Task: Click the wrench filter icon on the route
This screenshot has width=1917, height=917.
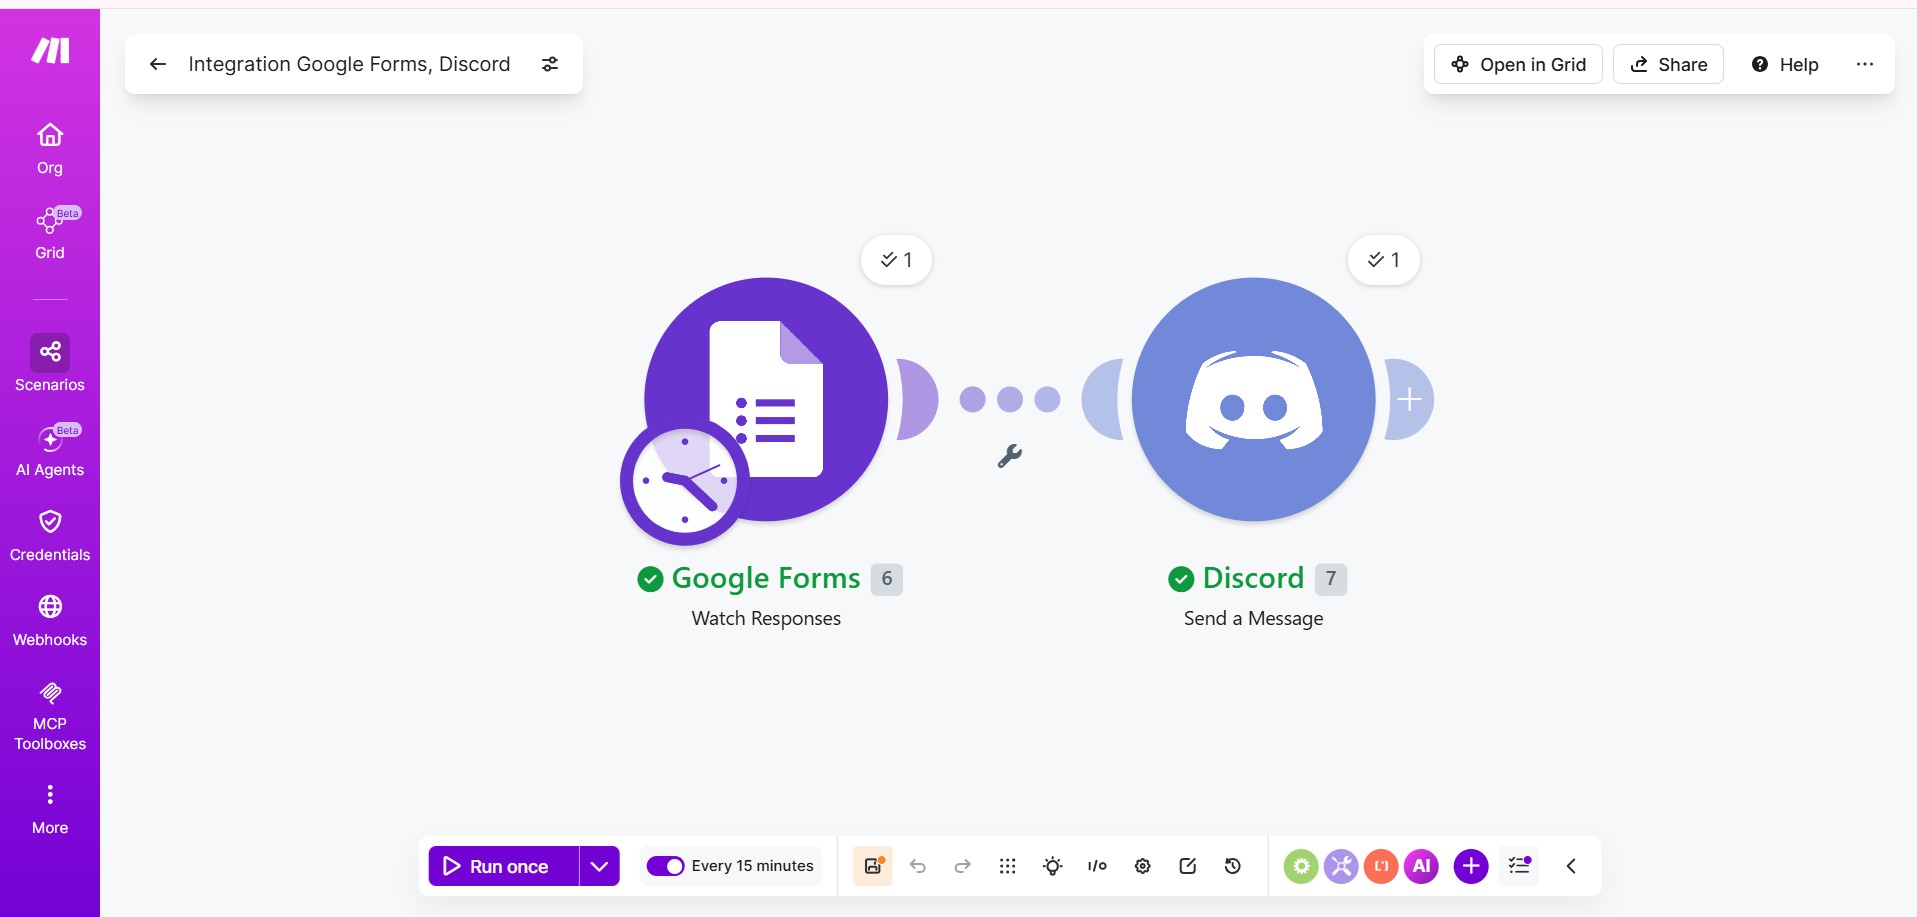Action: pos(1009,456)
